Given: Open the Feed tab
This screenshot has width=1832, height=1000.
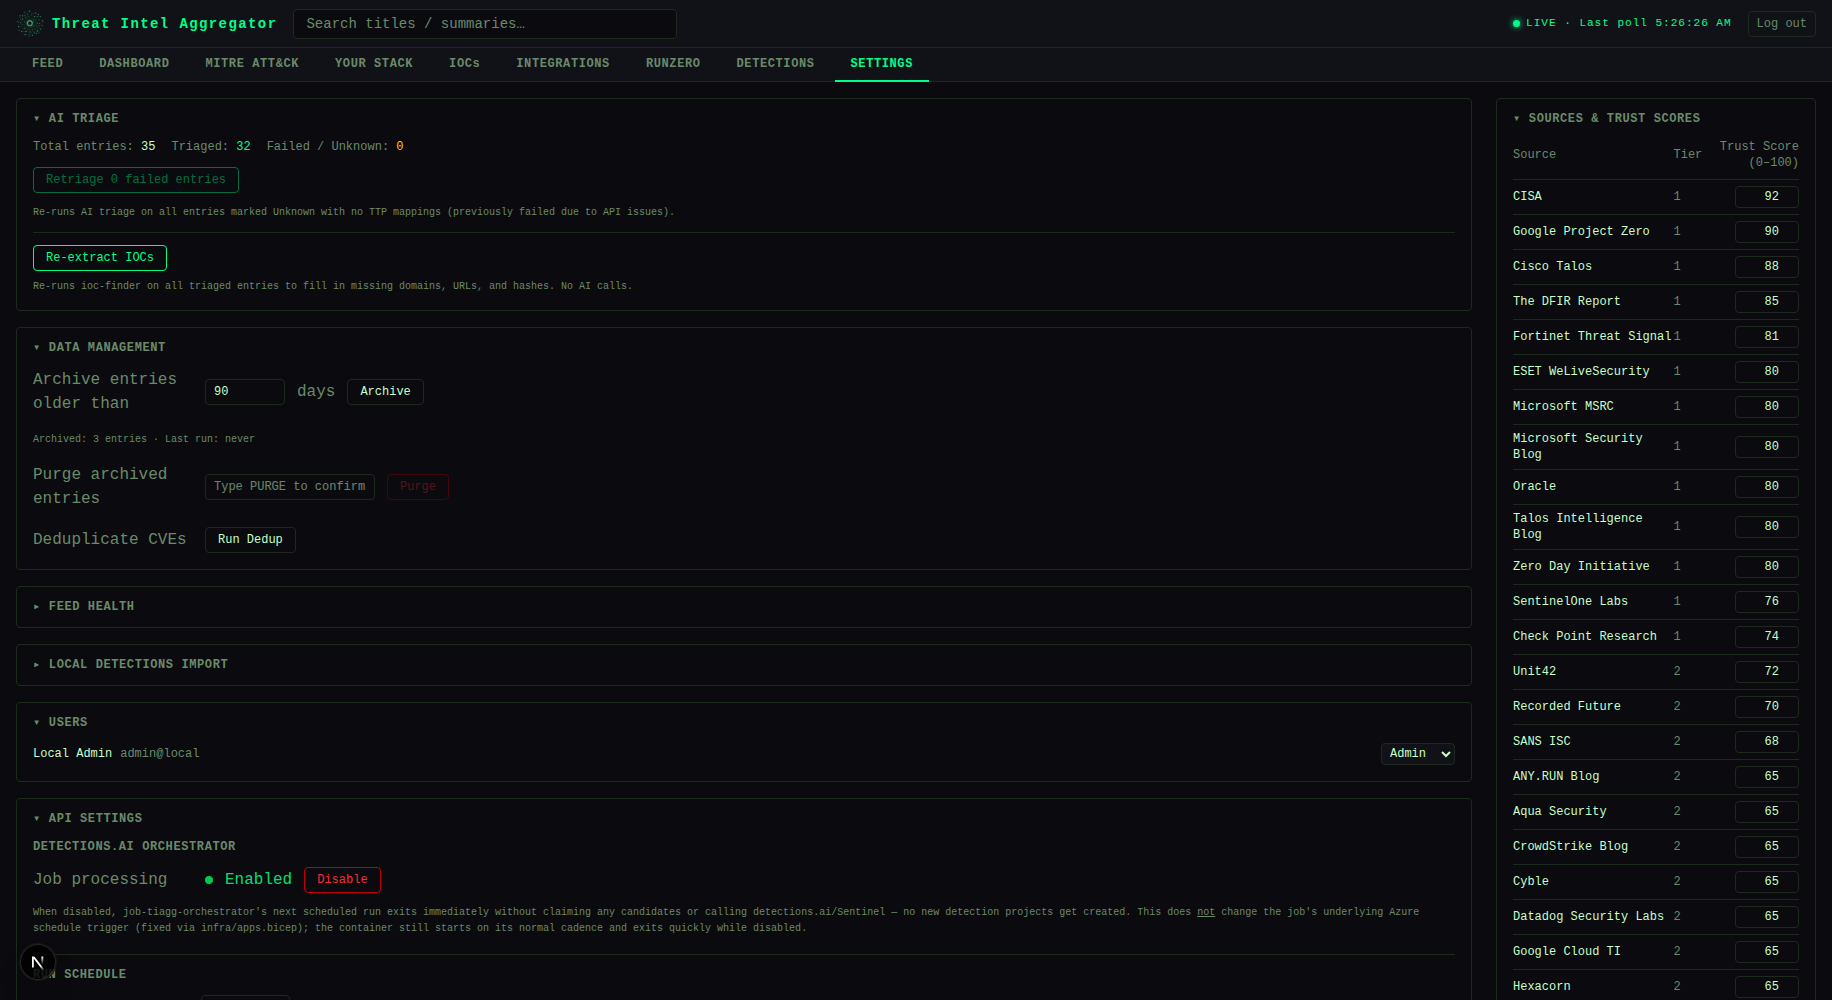Looking at the screenshot, I should 47,63.
